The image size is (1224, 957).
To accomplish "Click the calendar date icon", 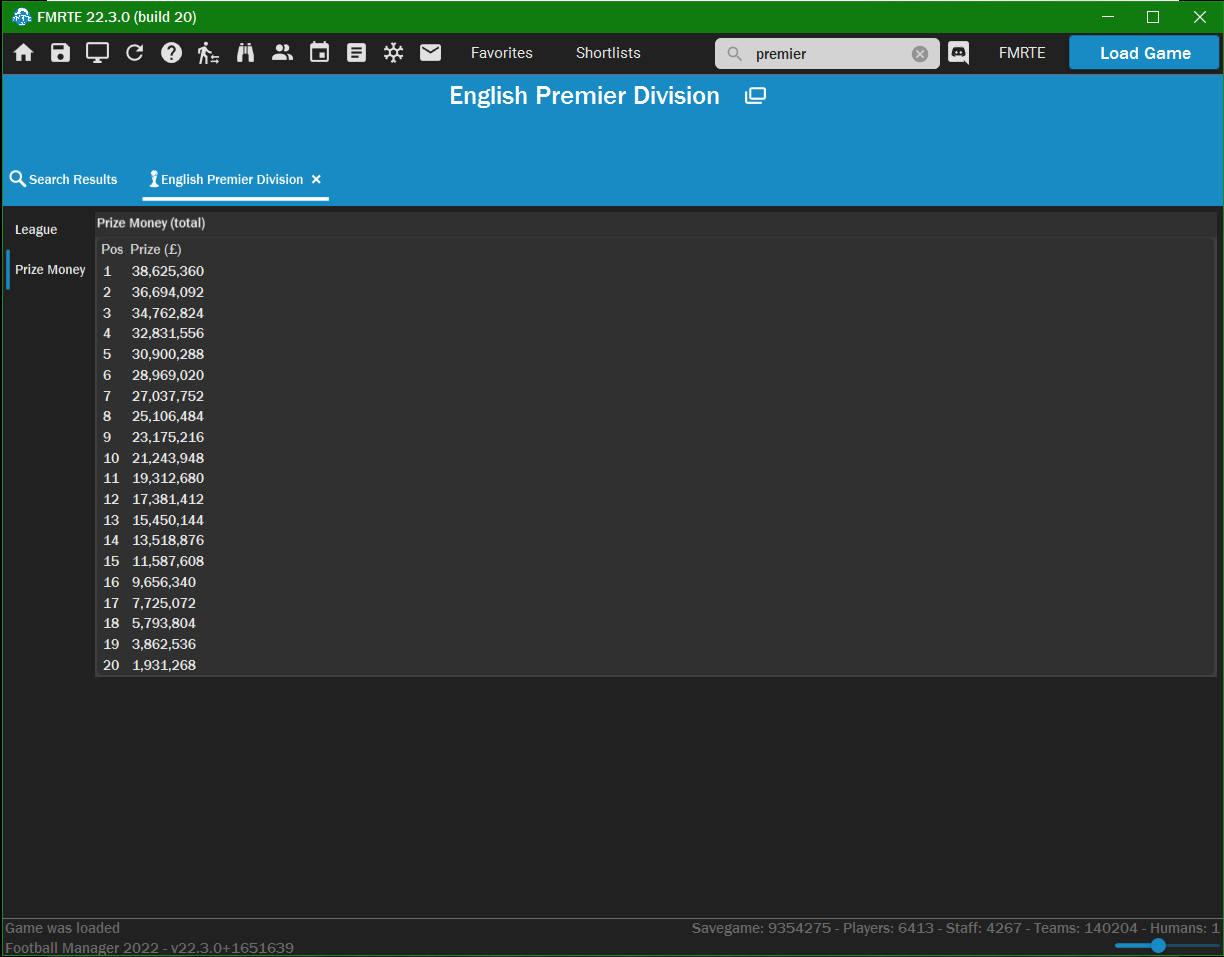I will (319, 53).
